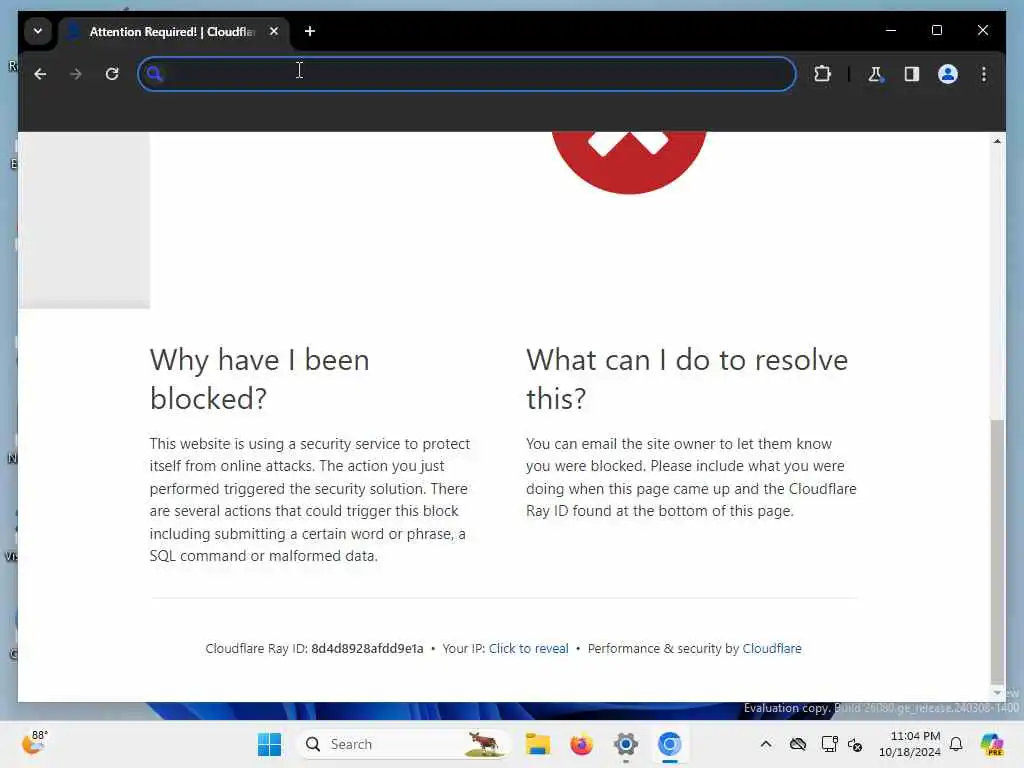1024x768 pixels.
Task: Maximize the browser window
Action: pos(936,30)
